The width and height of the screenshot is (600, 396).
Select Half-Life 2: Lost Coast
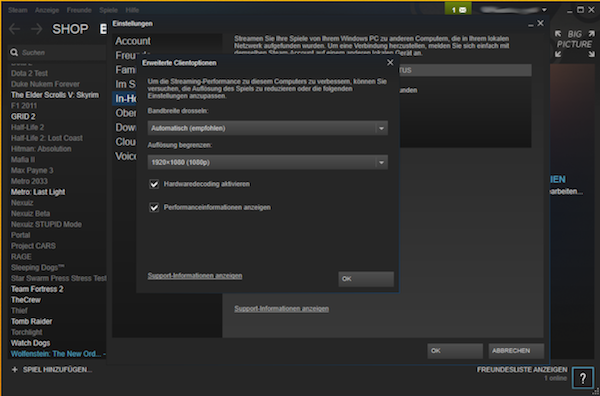point(47,138)
